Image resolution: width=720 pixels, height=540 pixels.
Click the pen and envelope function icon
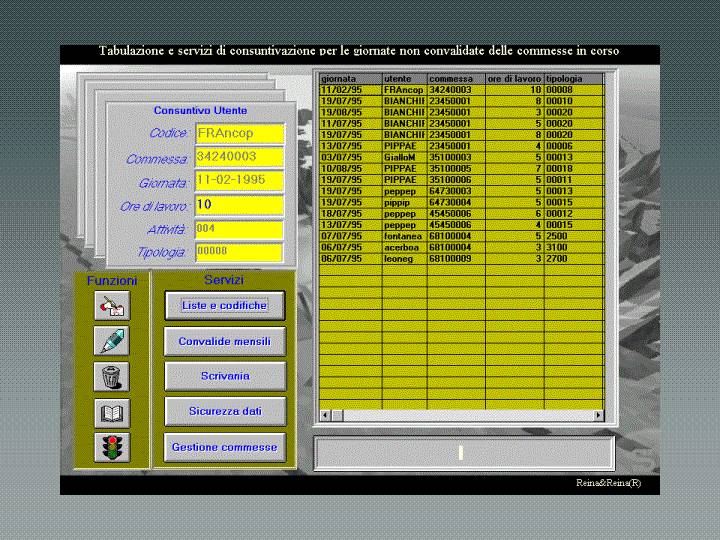[x=112, y=306]
